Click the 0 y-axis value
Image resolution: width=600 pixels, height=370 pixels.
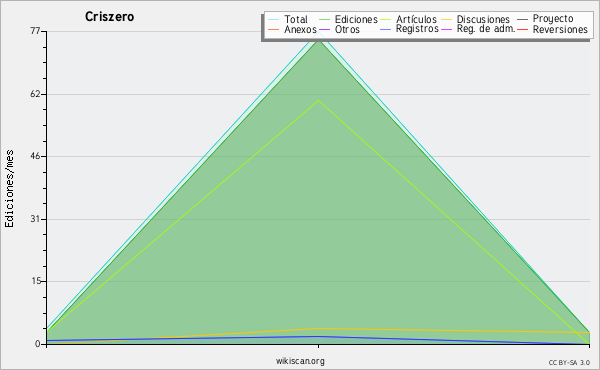click(x=38, y=344)
